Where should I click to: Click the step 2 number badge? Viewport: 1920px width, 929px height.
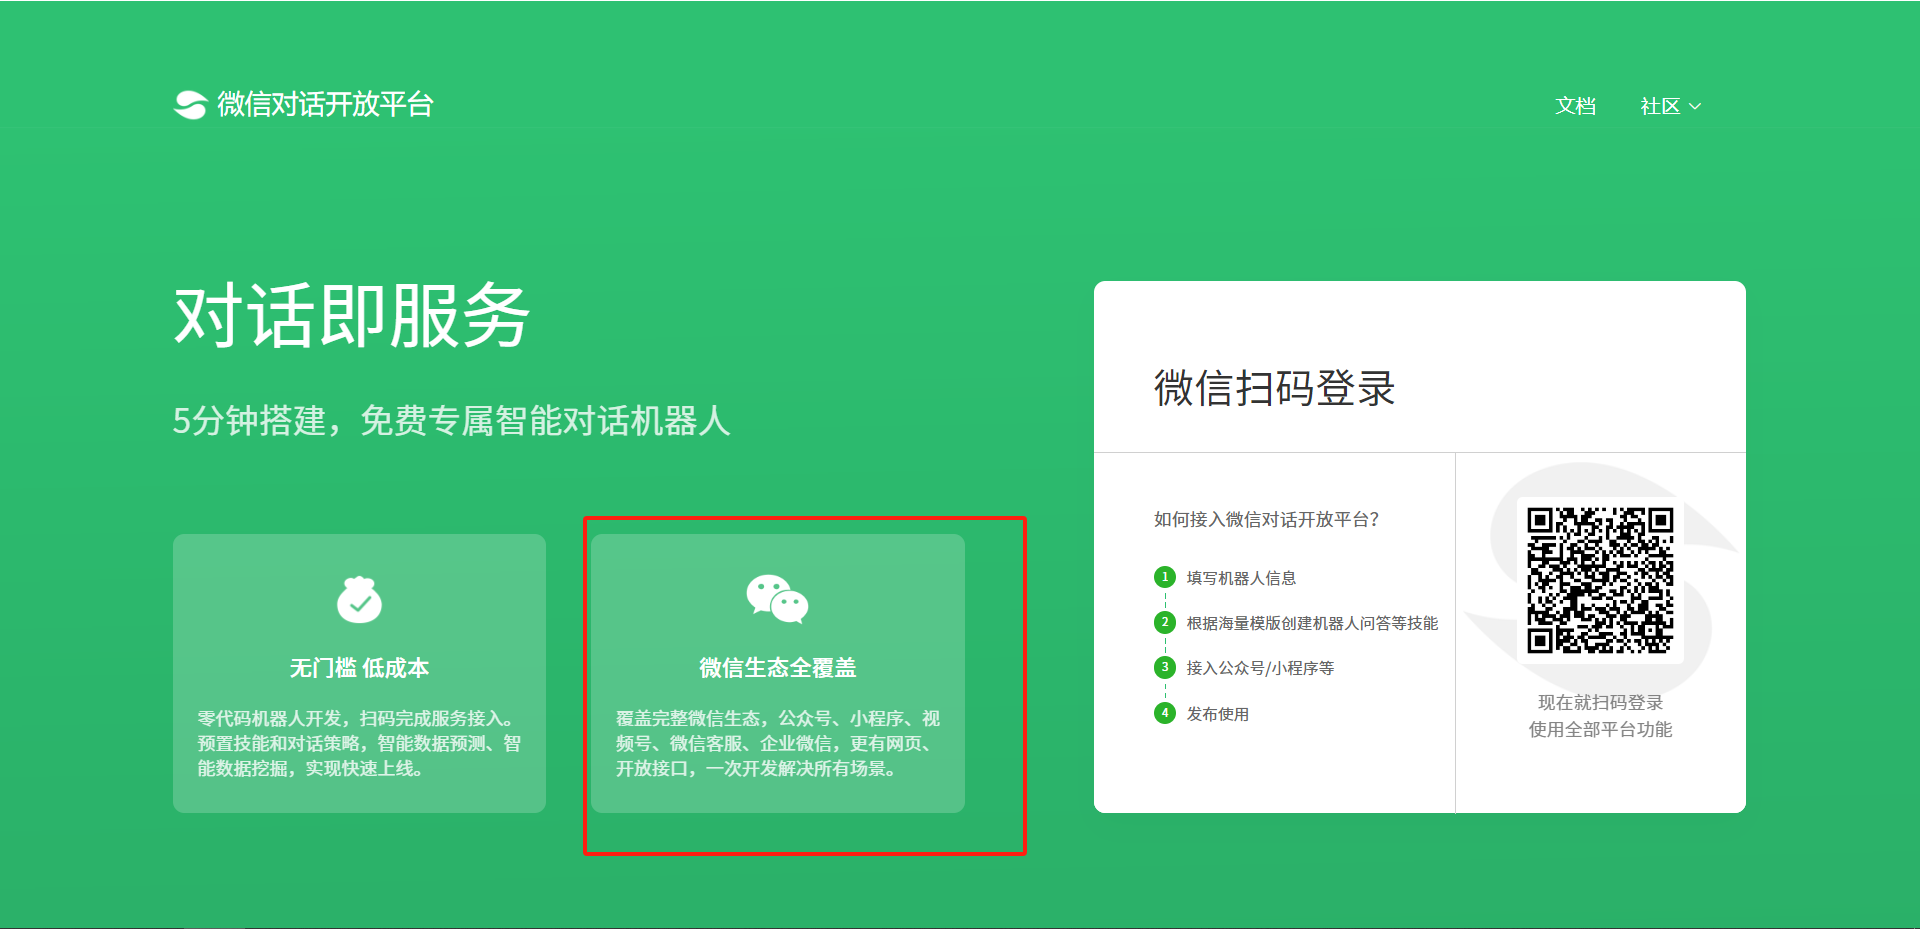(1165, 622)
